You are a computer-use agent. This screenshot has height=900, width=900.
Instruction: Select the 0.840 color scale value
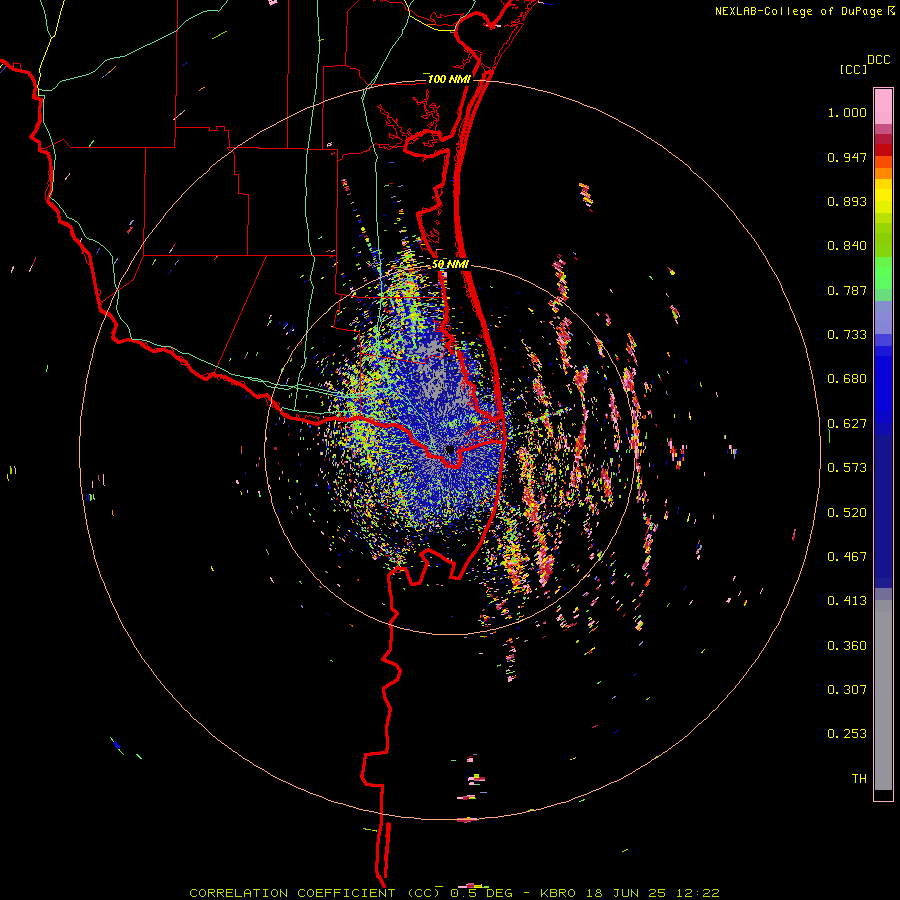coord(847,246)
